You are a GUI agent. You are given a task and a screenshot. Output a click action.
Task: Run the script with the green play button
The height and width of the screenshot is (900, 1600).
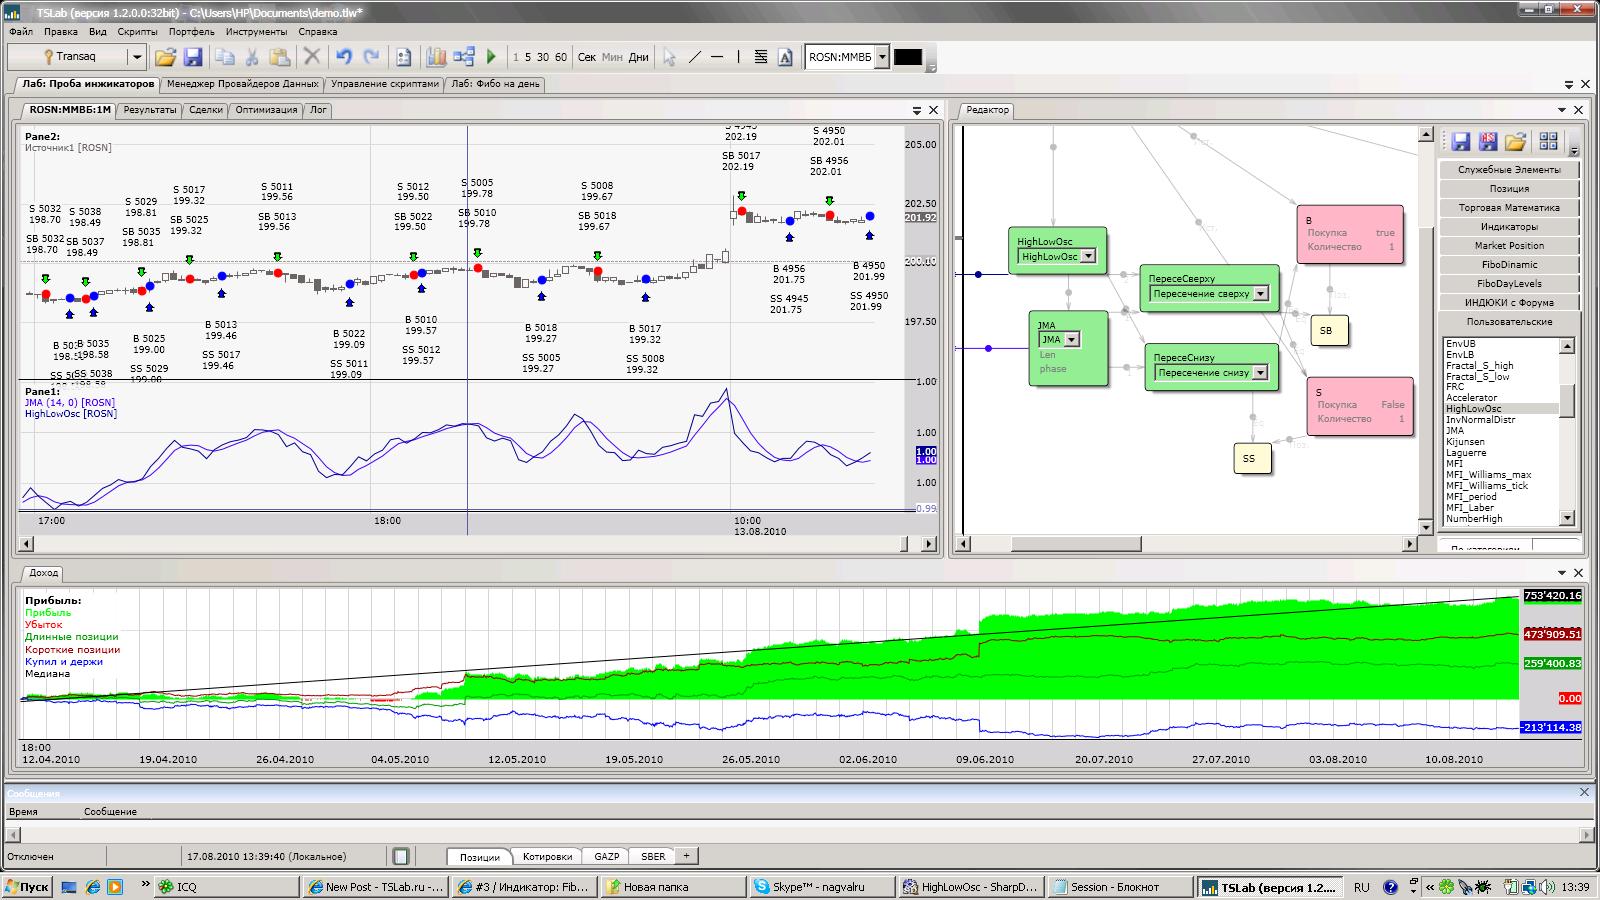(491, 57)
